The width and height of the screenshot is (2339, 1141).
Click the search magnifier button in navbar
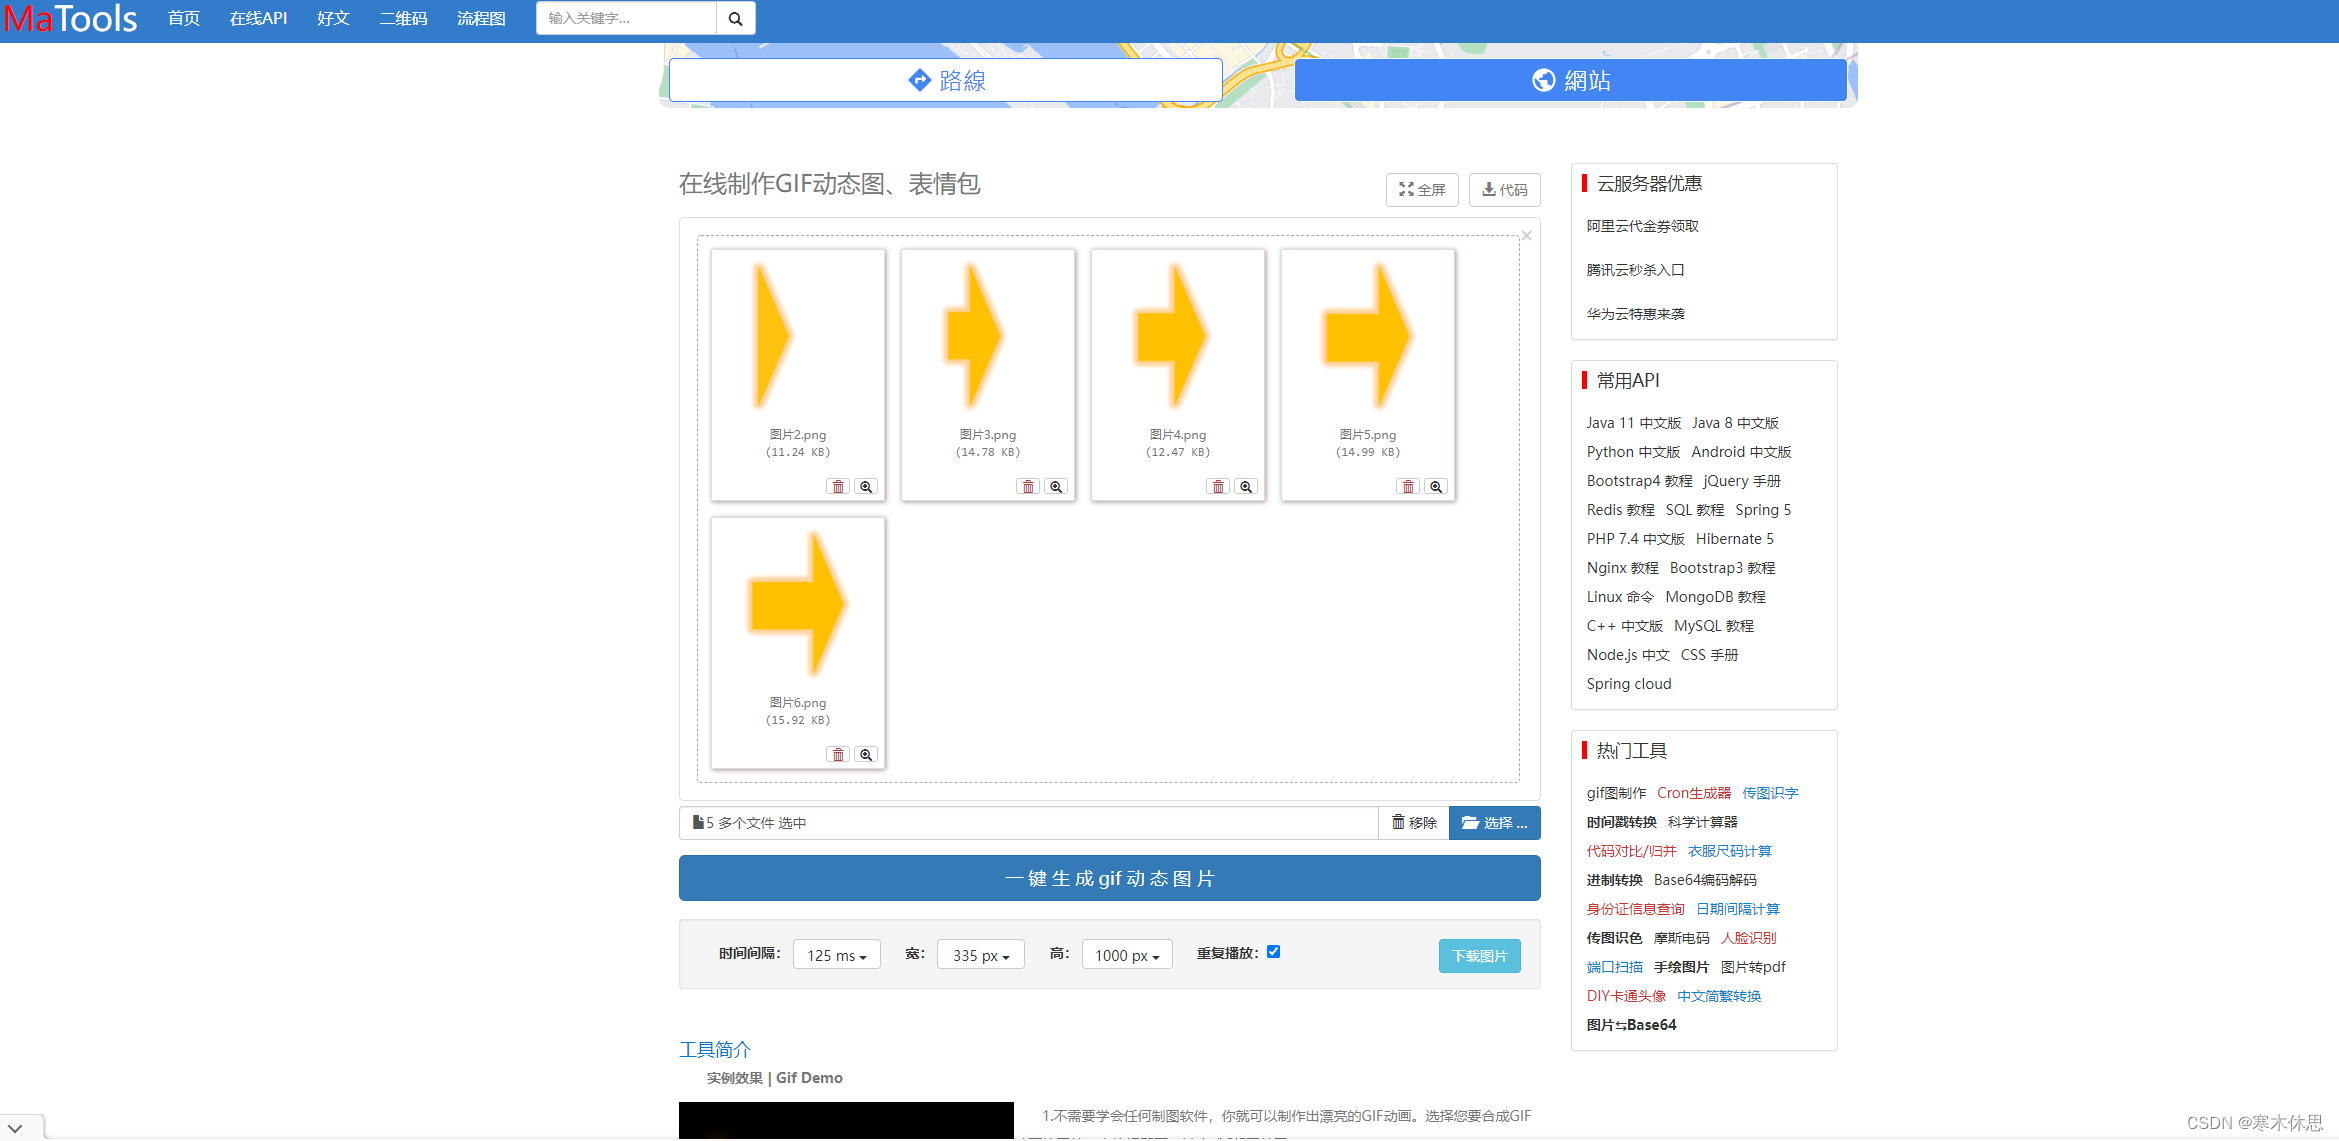[735, 19]
